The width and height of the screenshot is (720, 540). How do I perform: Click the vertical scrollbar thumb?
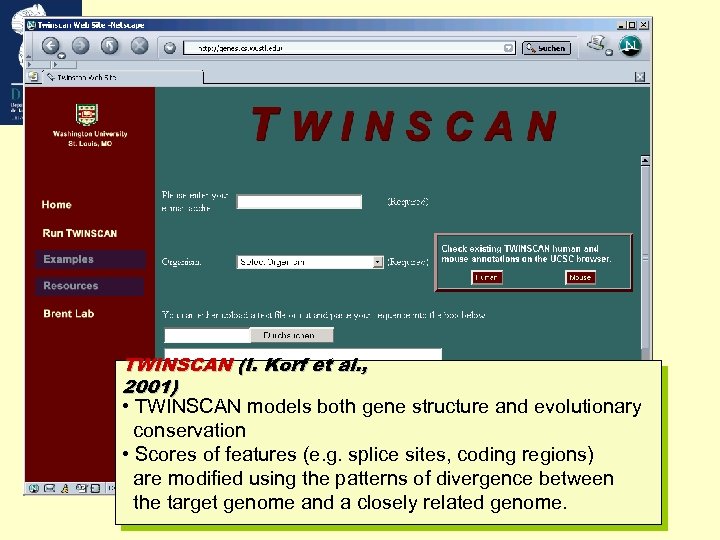point(645,257)
